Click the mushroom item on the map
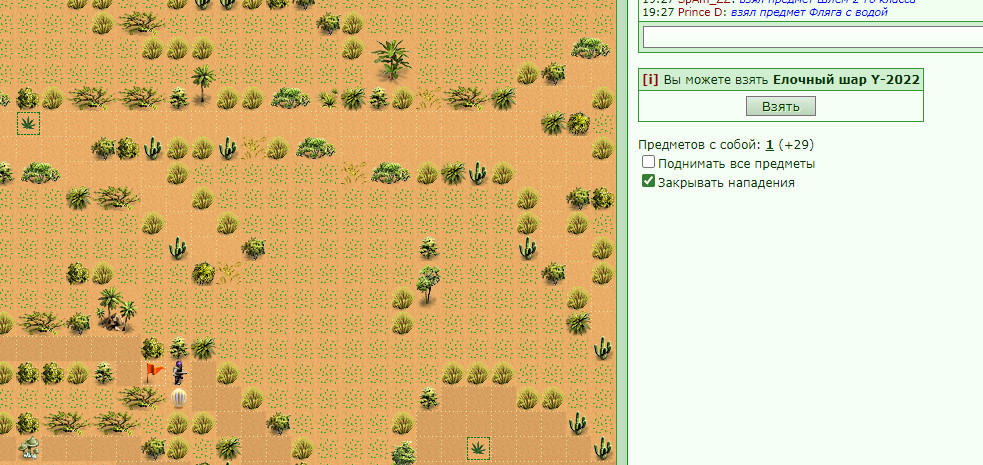Viewport: 983px width, 465px height. coord(28,447)
